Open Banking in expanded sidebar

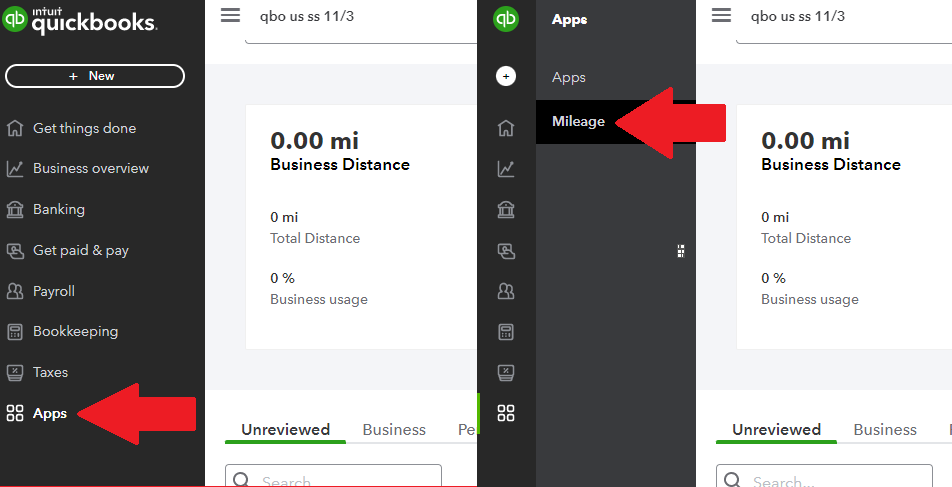59,209
